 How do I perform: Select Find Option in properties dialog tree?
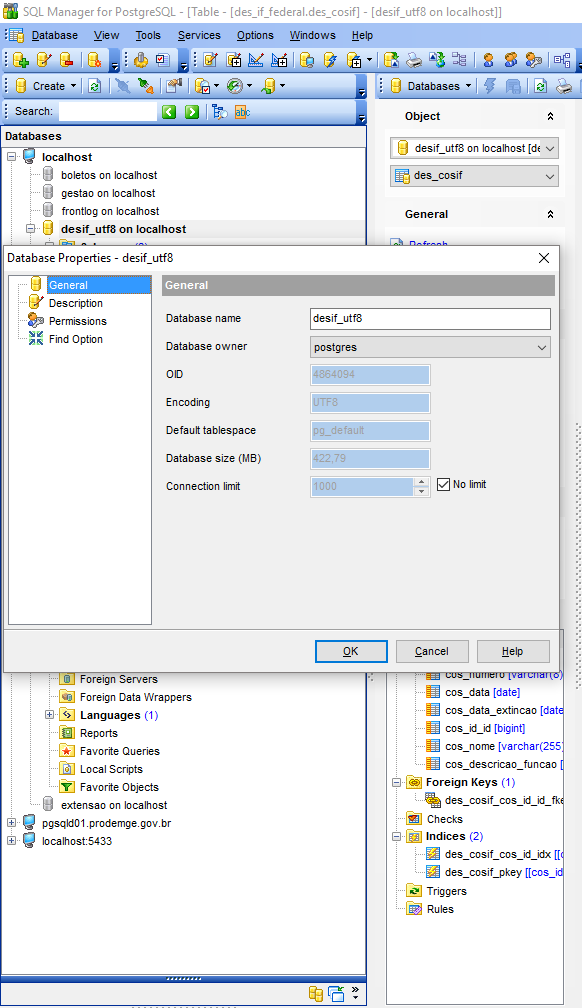point(75,339)
